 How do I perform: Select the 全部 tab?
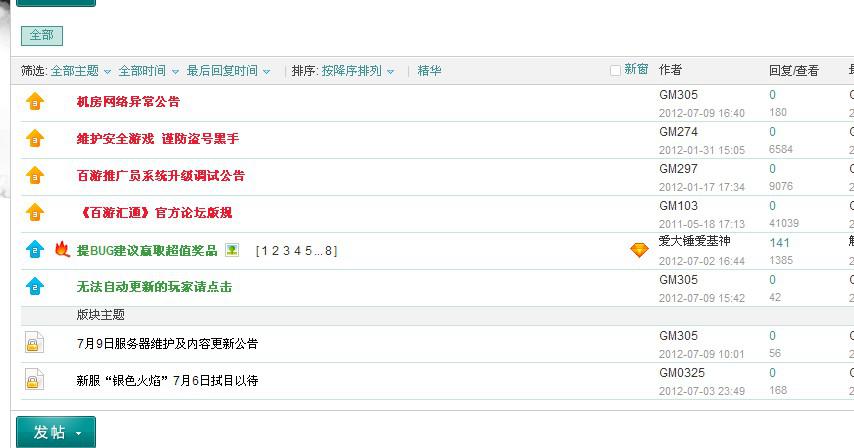point(42,35)
